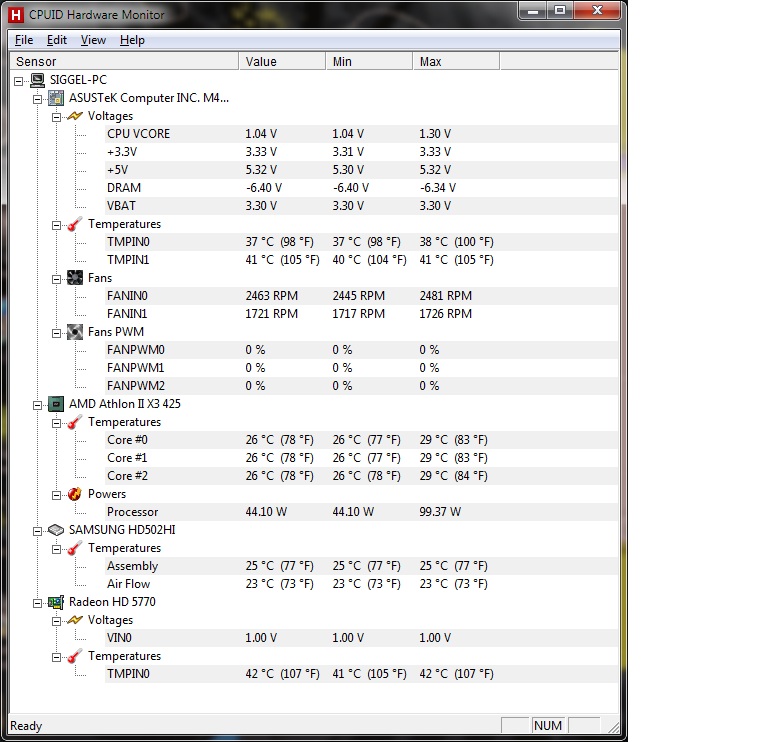Collapse the Fans group
Viewport: 768px width, 742px height.
tap(56, 279)
